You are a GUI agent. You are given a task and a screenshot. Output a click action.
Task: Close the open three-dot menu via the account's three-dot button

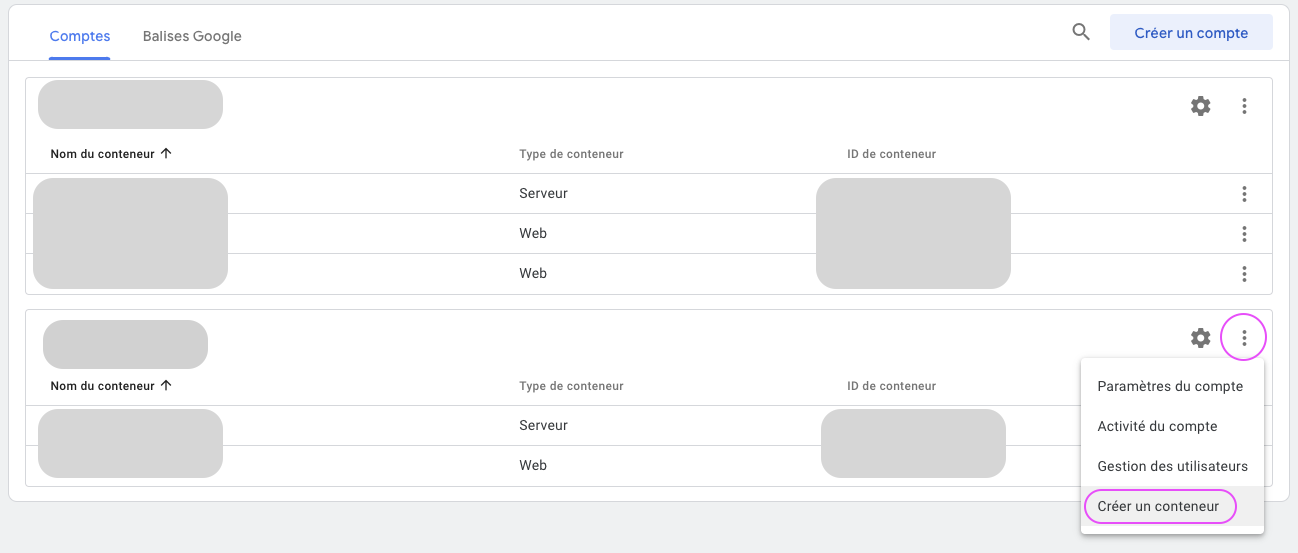(1244, 338)
